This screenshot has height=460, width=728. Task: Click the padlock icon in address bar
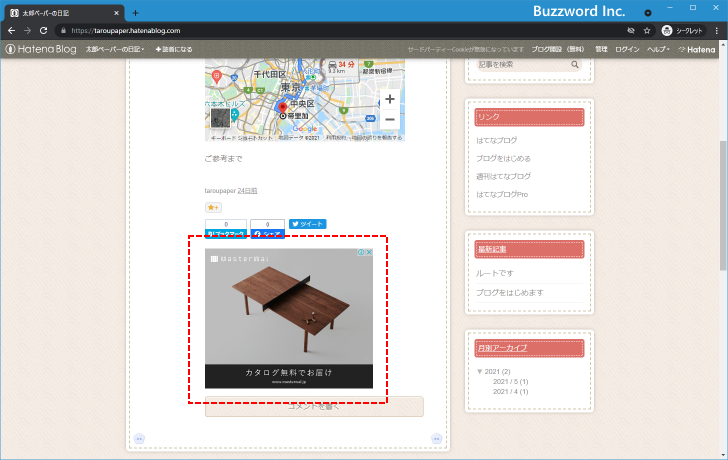pyautogui.click(x=64, y=31)
